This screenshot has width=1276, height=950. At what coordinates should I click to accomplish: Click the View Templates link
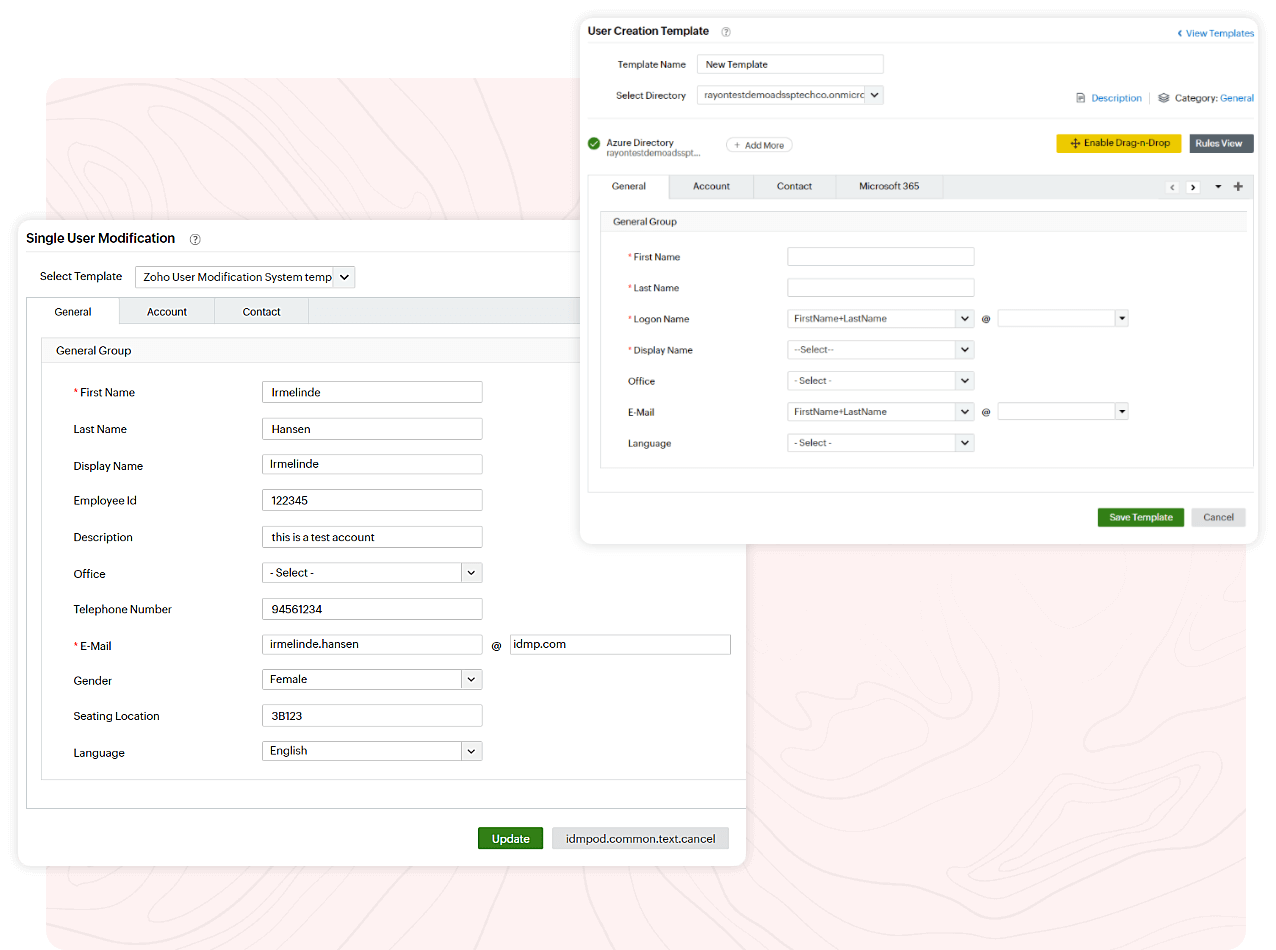(x=1216, y=33)
